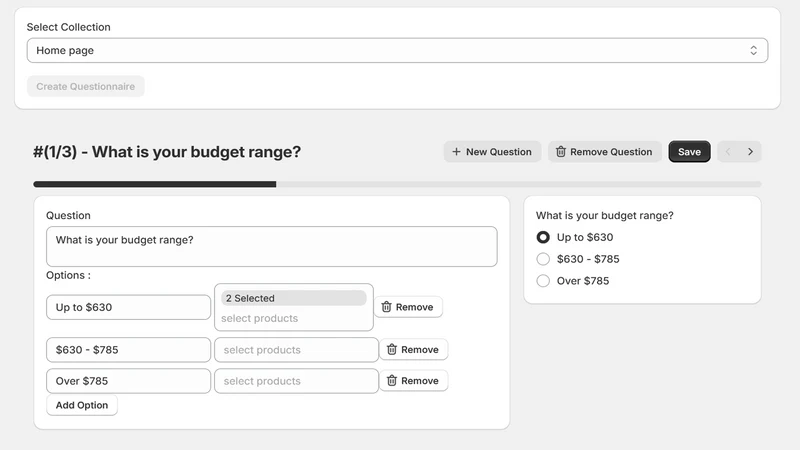800x450 pixels.
Task: Click the Create Questionnaire button
Action: 86,86
